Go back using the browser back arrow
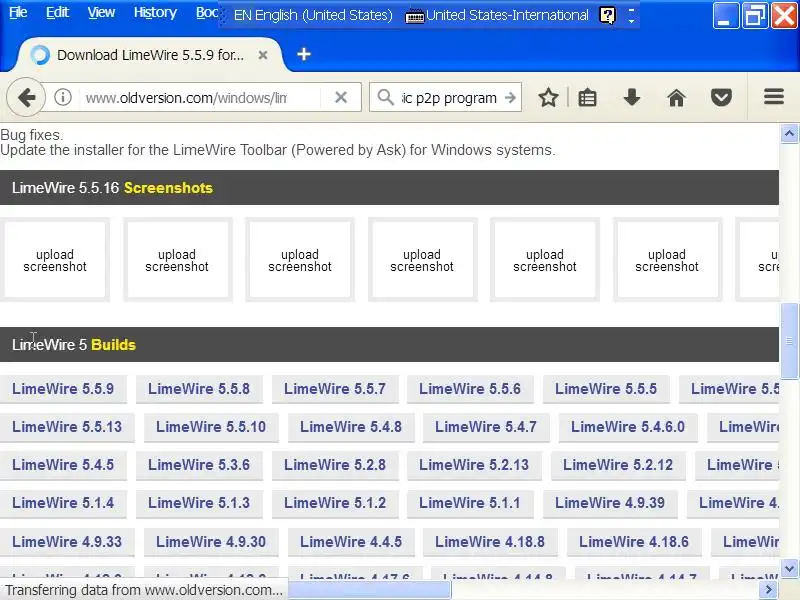This screenshot has width=800, height=600. coord(26,97)
